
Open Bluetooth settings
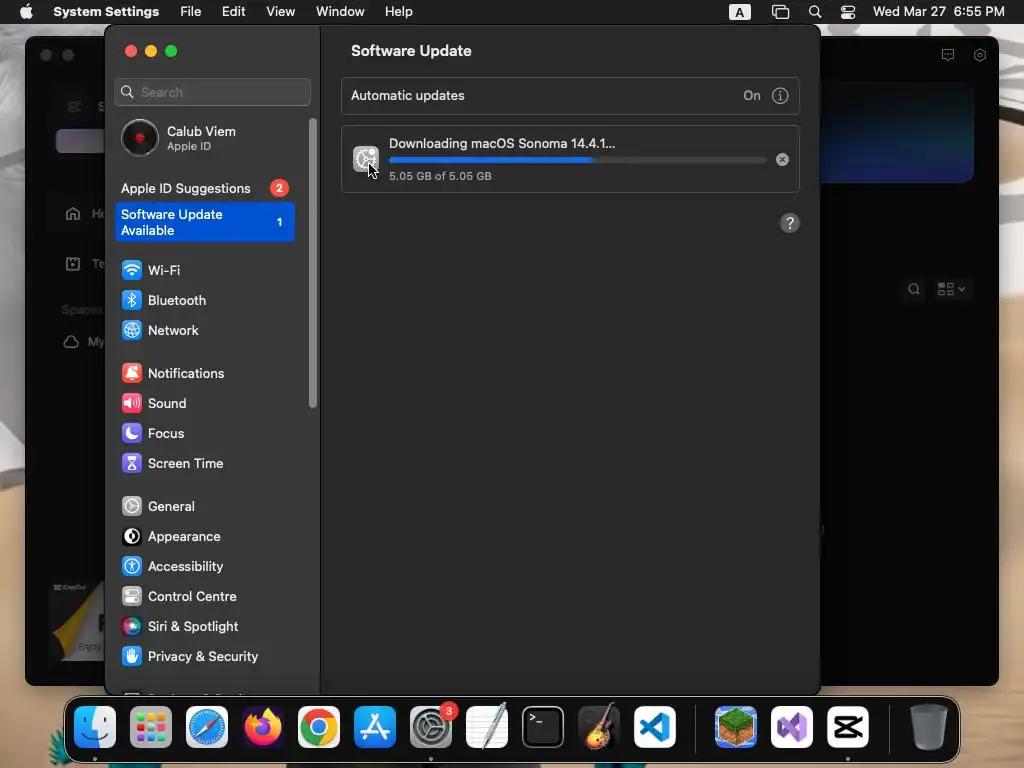point(204,300)
